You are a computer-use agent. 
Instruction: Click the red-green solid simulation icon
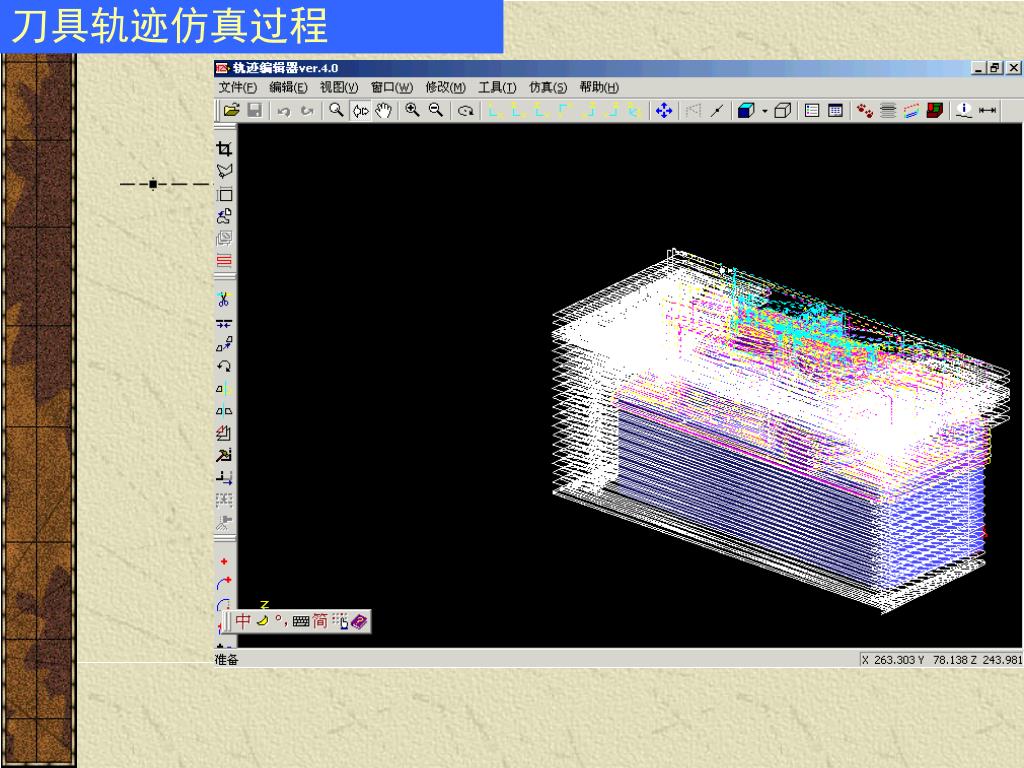click(935, 110)
